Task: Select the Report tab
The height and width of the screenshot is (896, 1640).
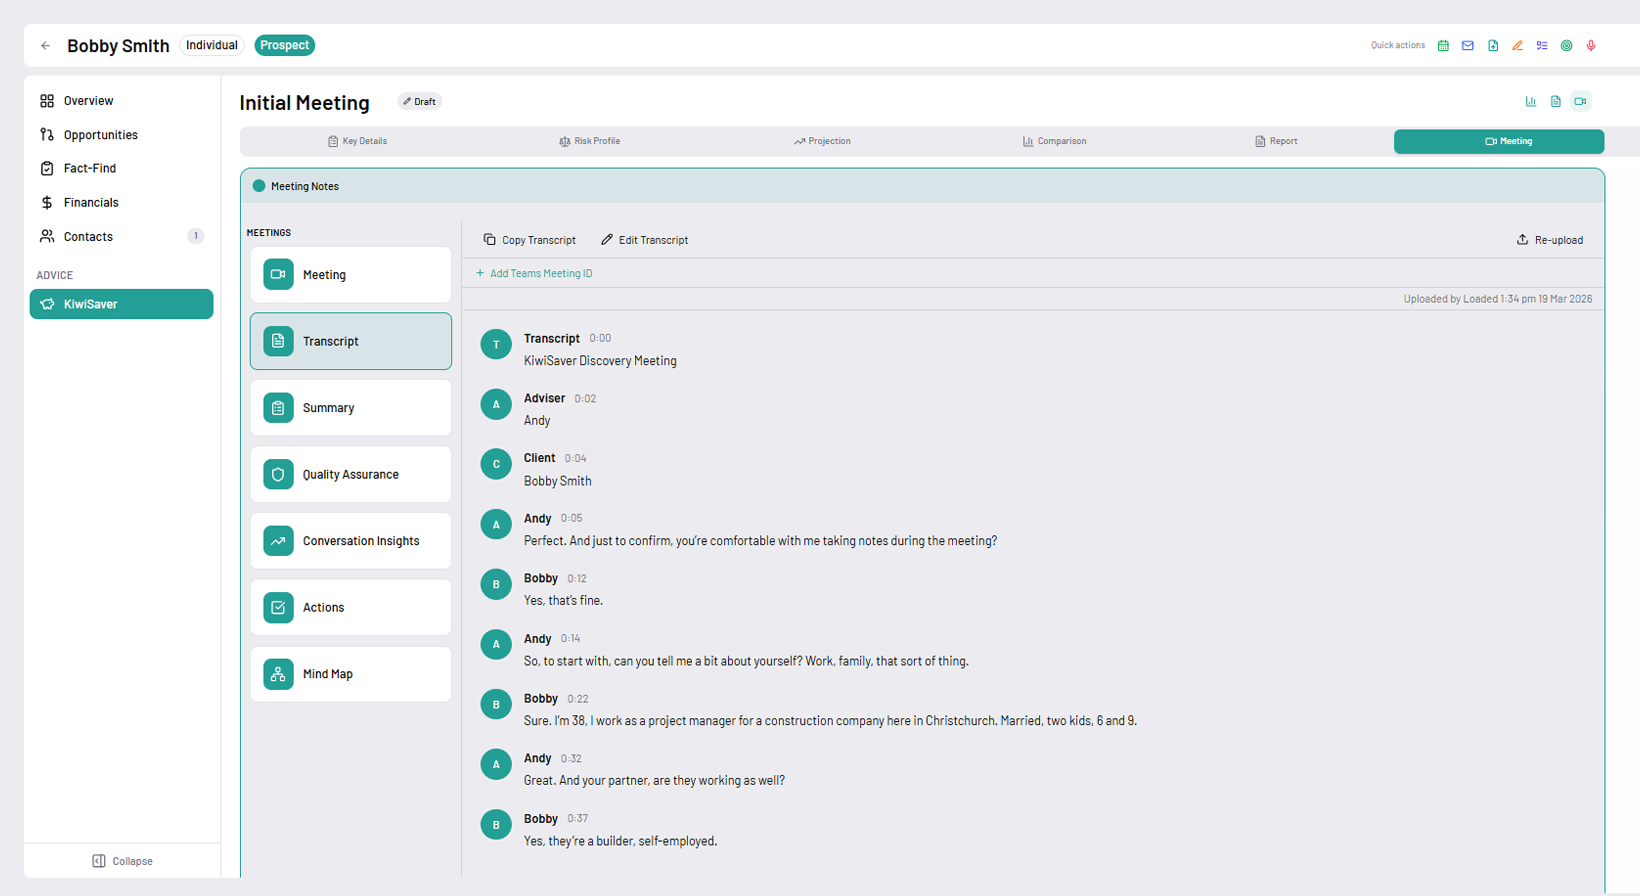Action: pos(1276,141)
